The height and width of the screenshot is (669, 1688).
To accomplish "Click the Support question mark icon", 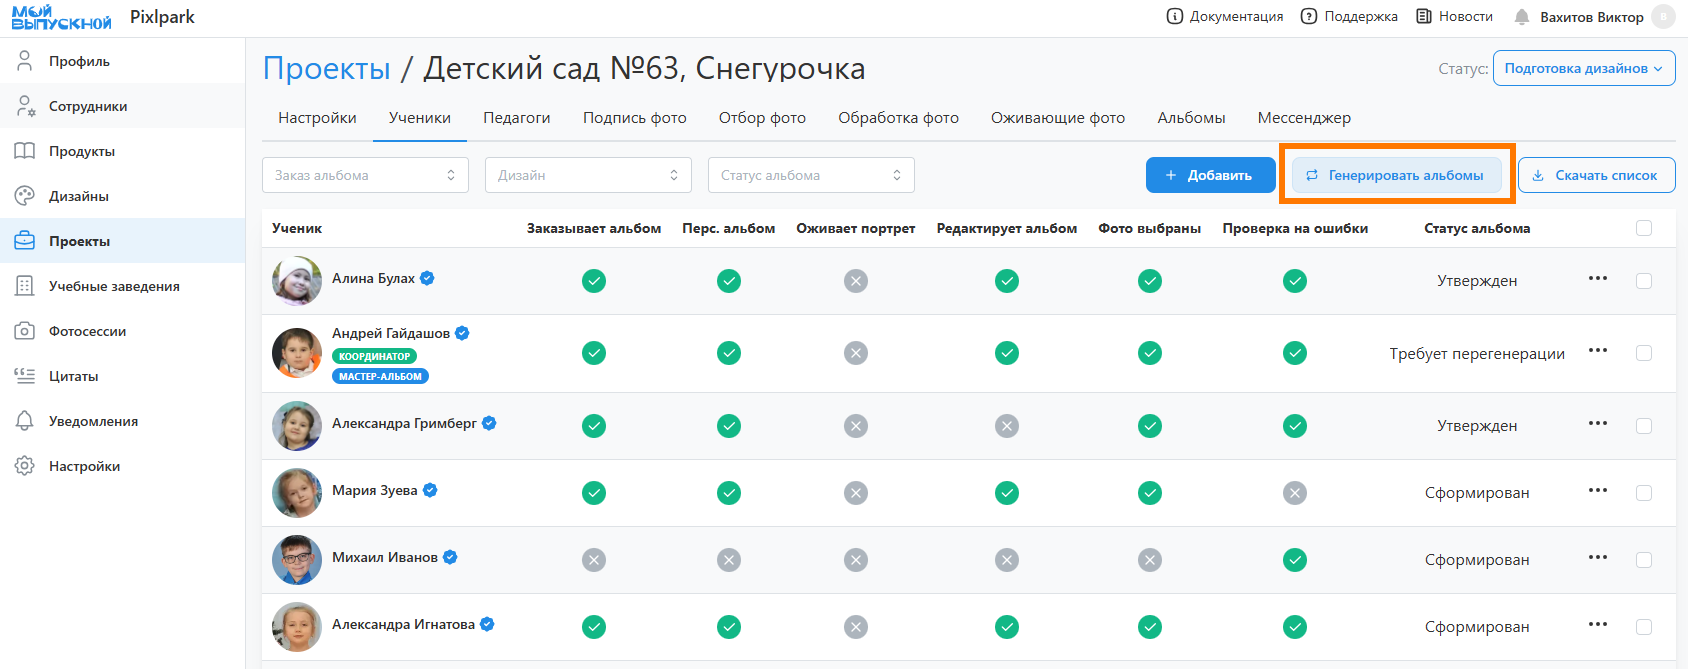I will pyautogui.click(x=1309, y=16).
